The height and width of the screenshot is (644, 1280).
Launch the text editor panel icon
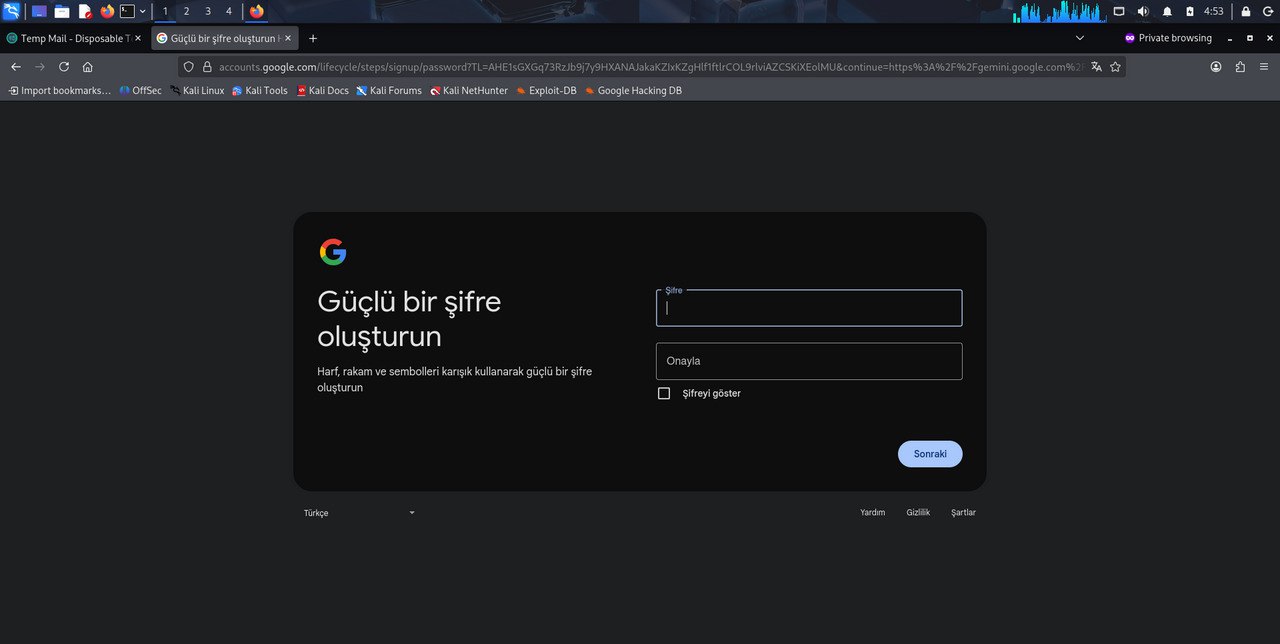pyautogui.click(x=85, y=11)
